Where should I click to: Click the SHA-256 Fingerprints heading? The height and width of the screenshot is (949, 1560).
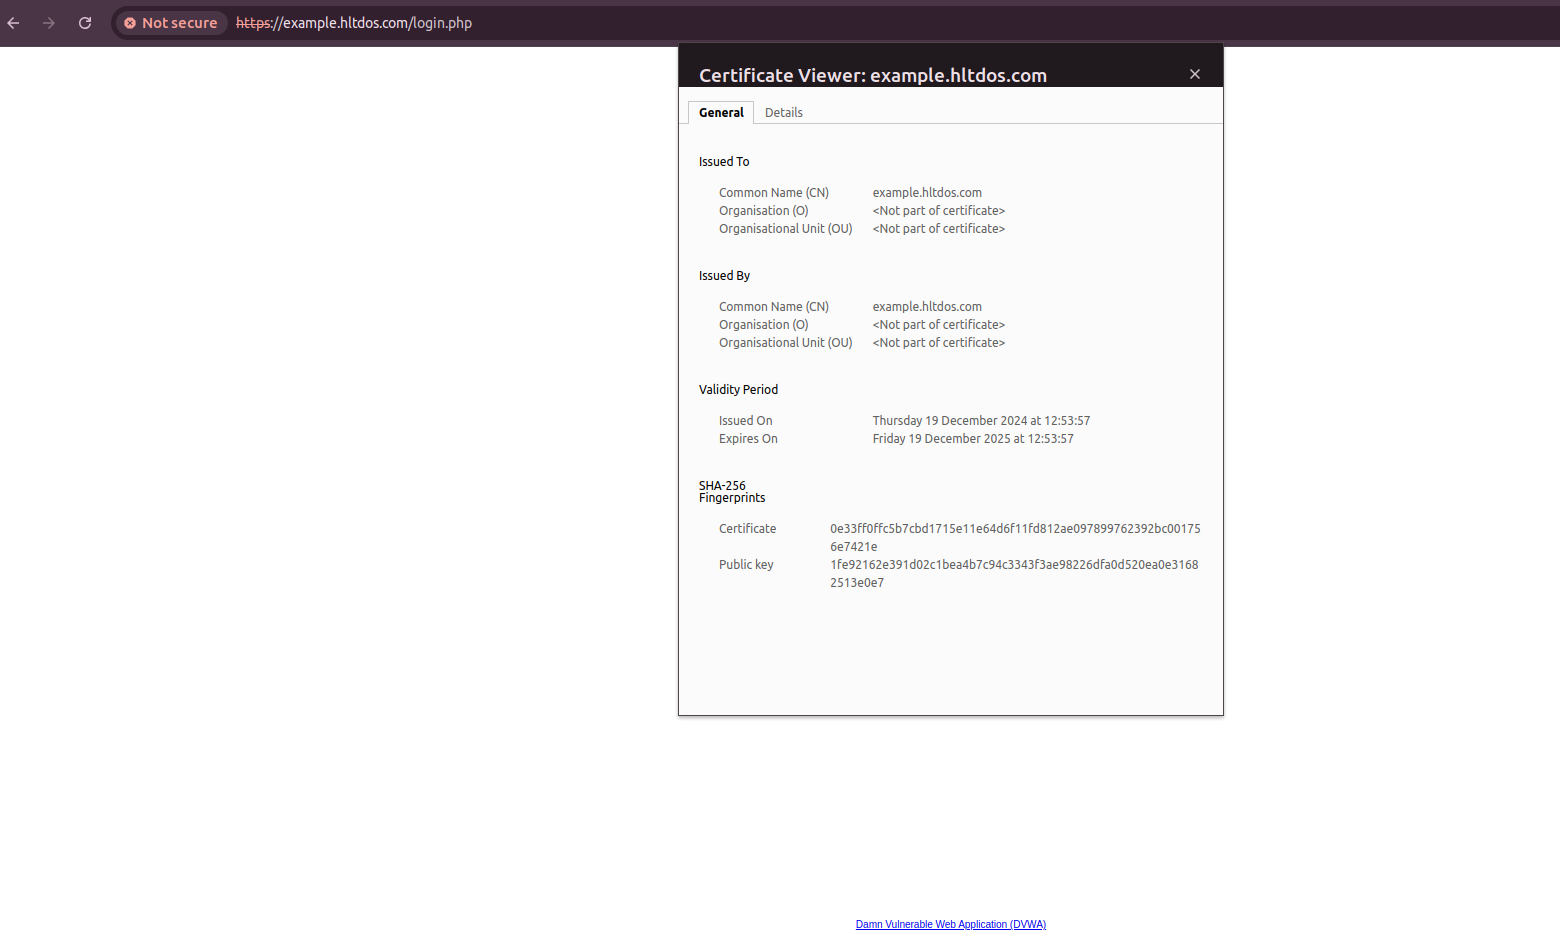(732, 492)
